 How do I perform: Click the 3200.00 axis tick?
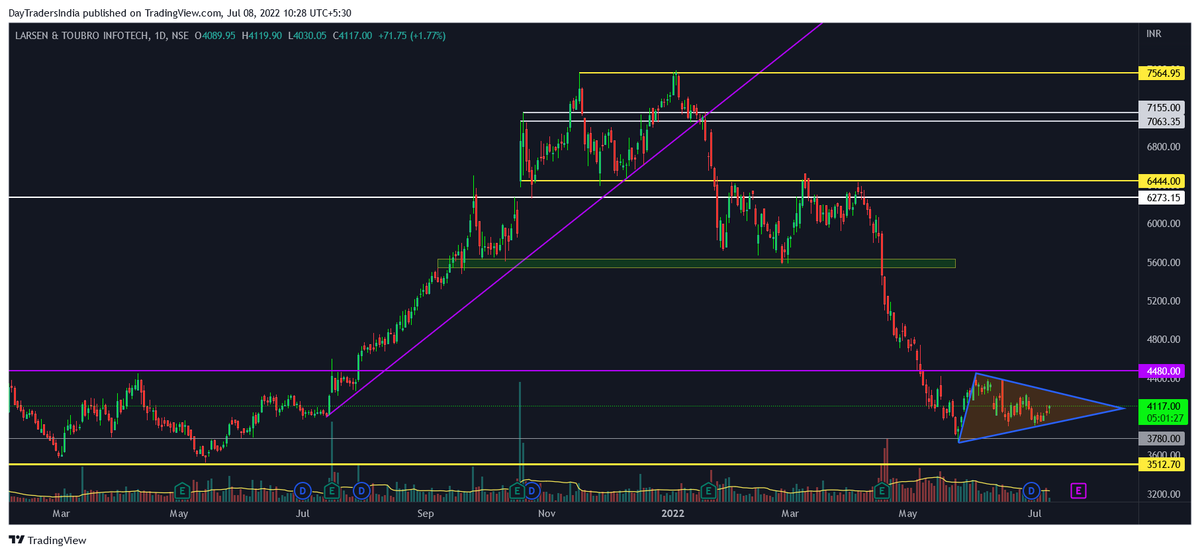coord(1163,495)
